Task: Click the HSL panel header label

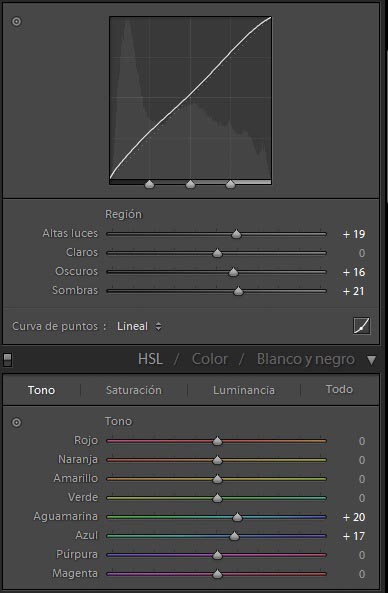Action: point(150,359)
